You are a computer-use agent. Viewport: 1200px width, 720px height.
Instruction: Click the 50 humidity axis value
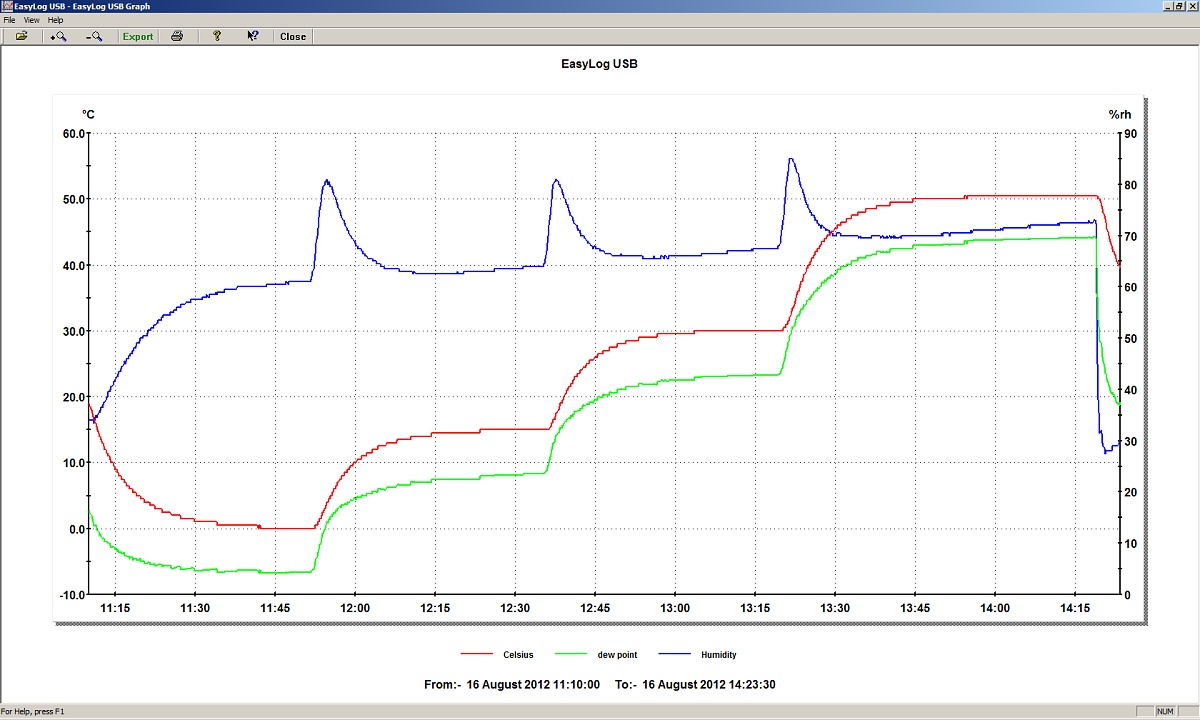[x=1129, y=338]
